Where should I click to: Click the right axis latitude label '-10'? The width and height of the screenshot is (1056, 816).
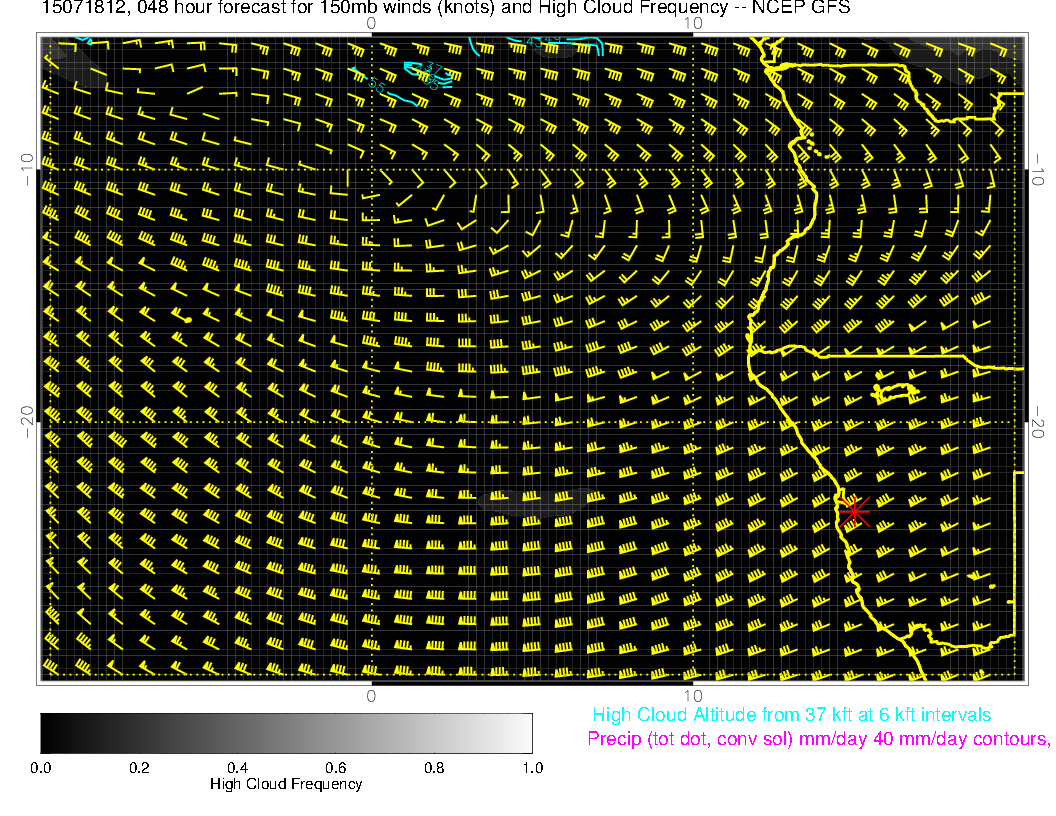pyautogui.click(x=1038, y=169)
